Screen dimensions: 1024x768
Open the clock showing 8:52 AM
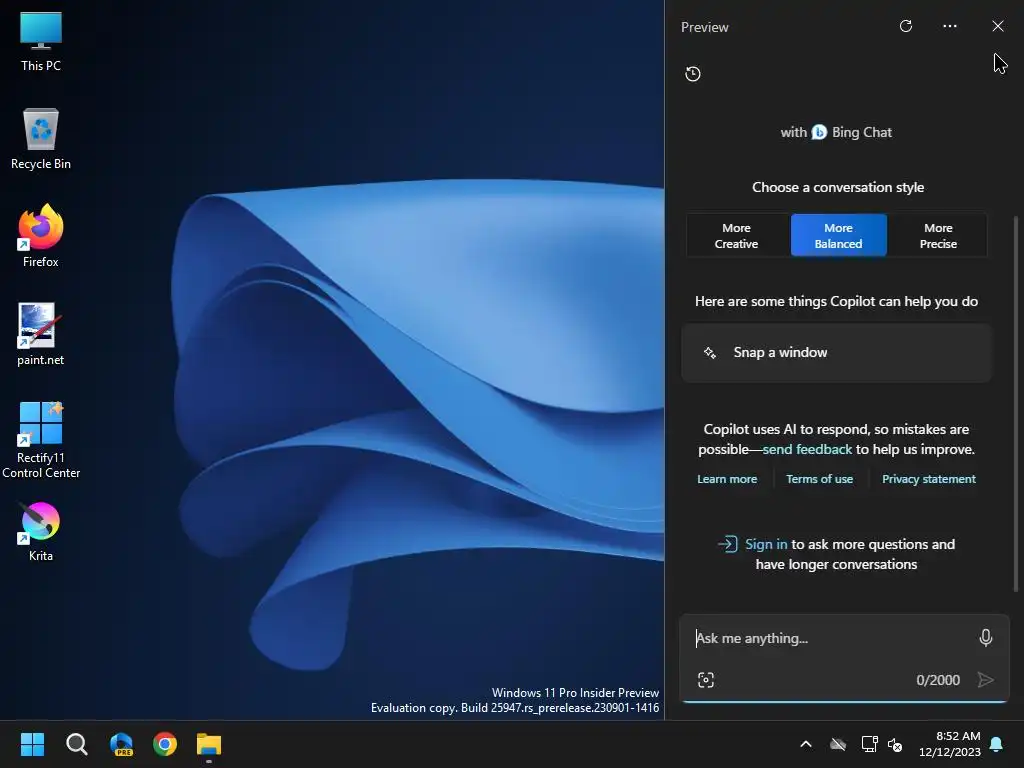(x=950, y=744)
